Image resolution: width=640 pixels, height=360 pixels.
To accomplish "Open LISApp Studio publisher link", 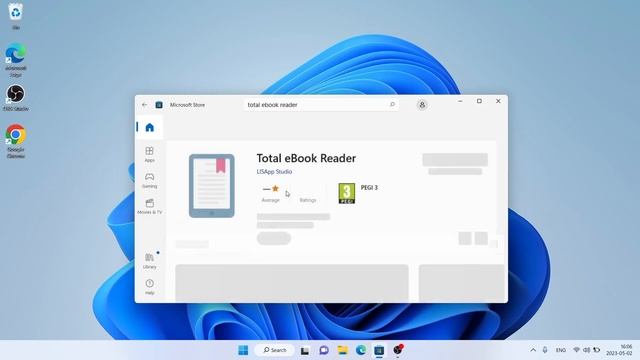I will point(274,172).
